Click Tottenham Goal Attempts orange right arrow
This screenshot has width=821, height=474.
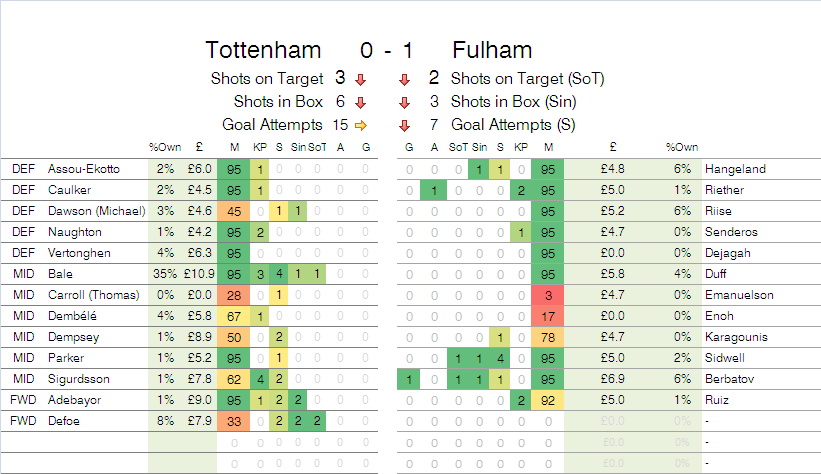point(361,125)
